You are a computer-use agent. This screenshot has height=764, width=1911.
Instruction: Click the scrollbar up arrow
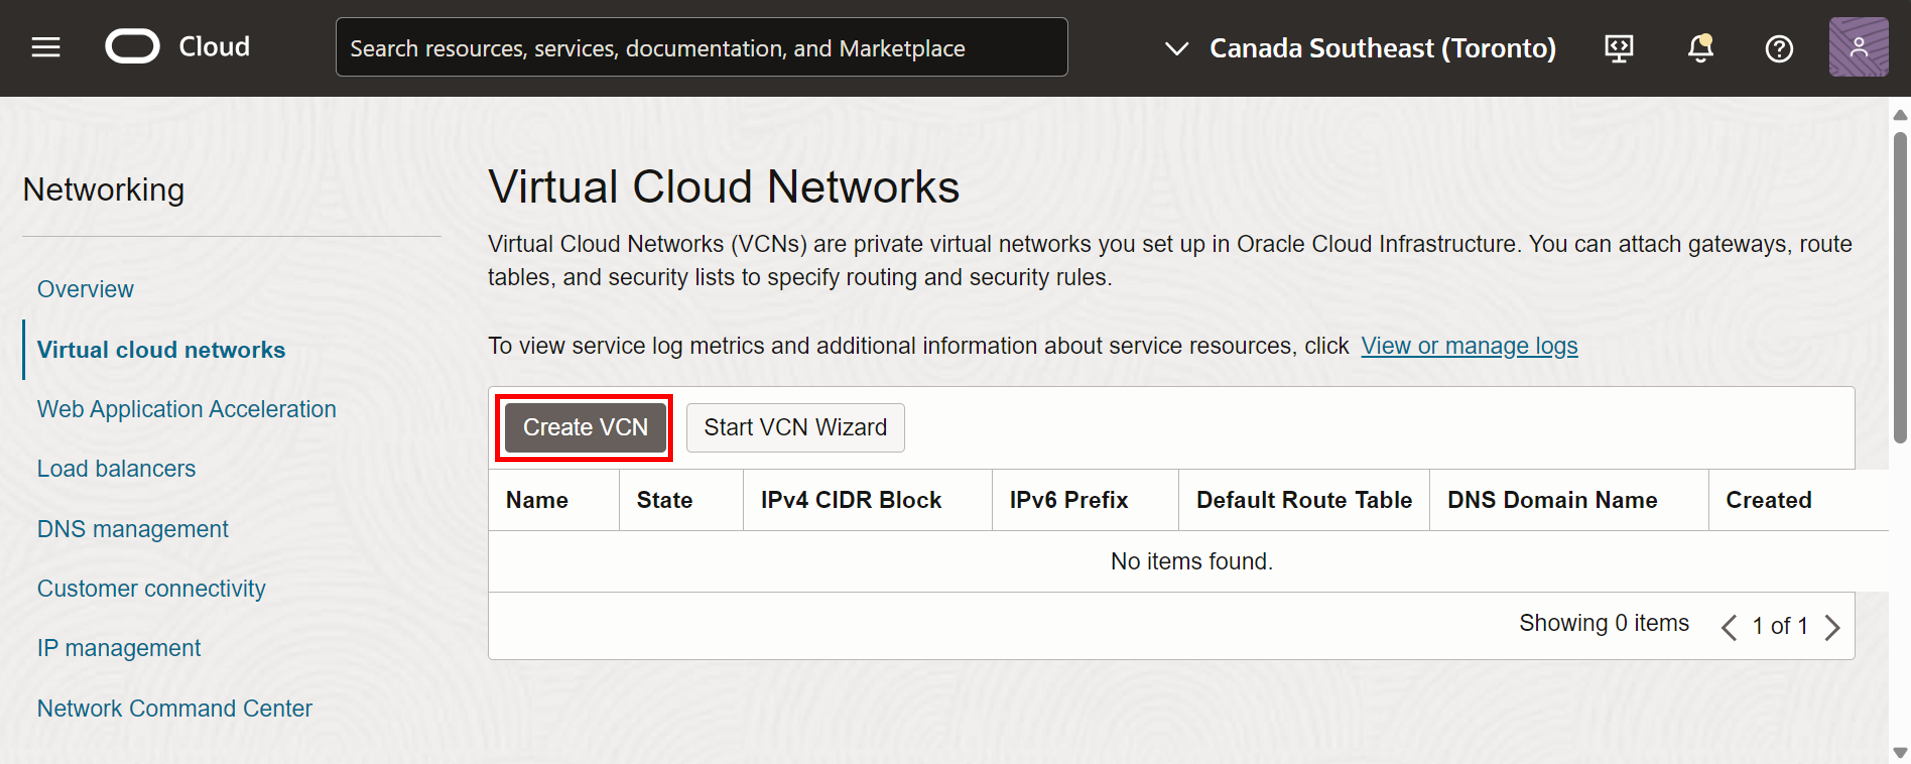(1900, 115)
